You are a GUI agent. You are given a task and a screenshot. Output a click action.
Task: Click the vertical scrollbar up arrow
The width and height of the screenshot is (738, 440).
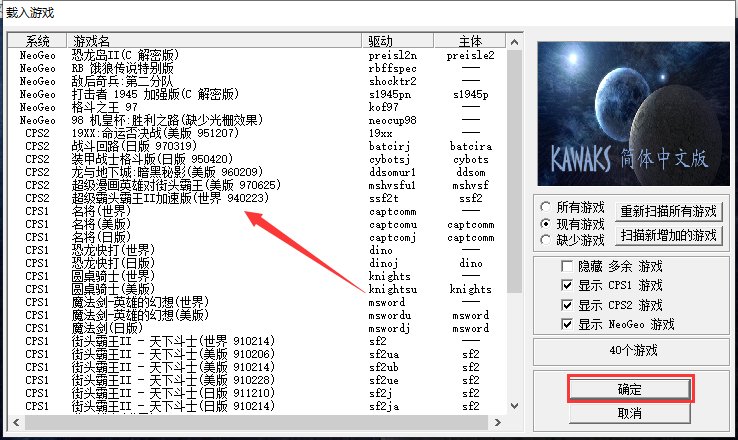click(x=514, y=42)
